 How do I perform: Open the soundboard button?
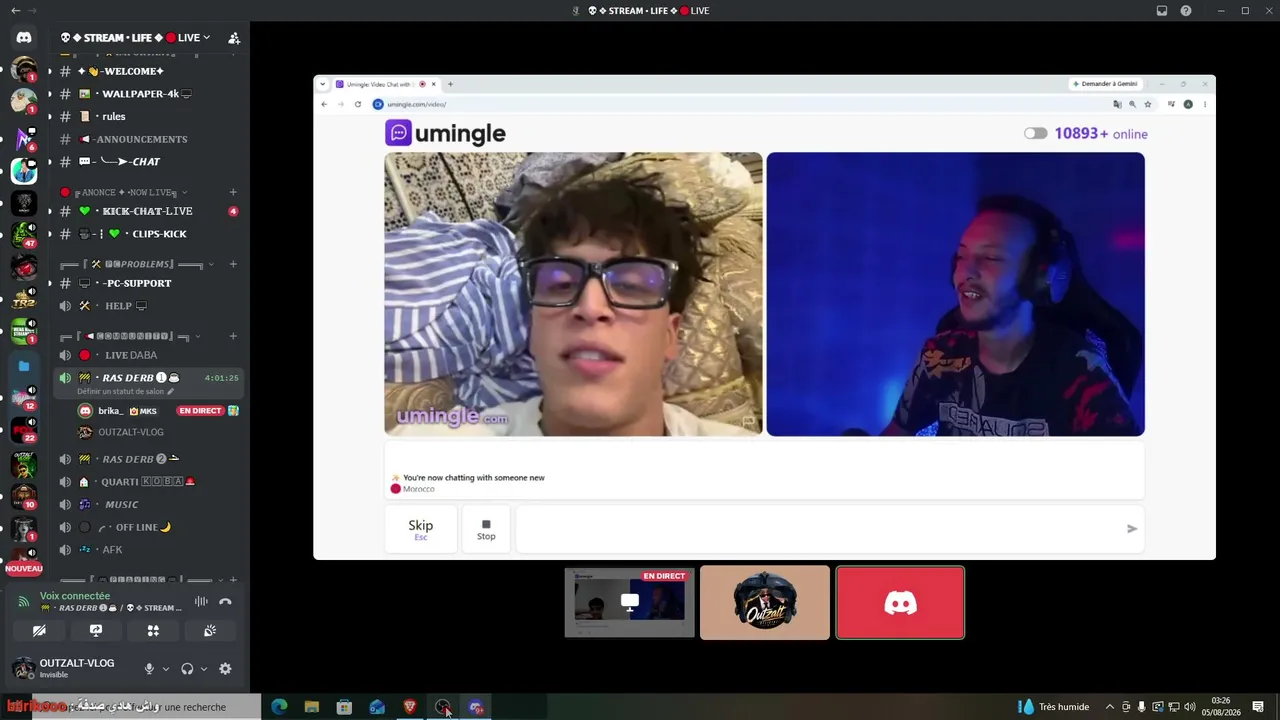point(210,631)
